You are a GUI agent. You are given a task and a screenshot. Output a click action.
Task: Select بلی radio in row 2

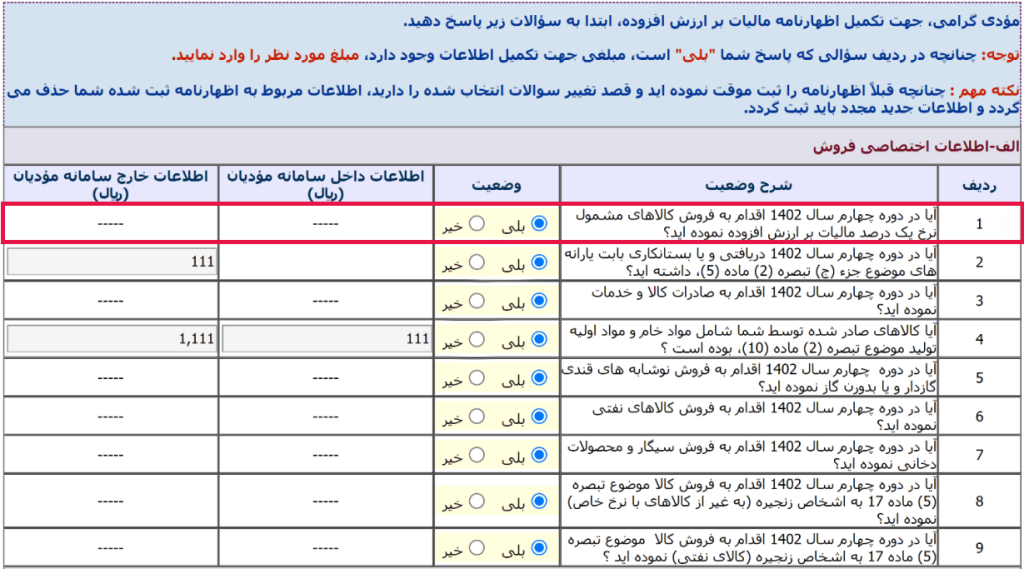click(x=539, y=262)
